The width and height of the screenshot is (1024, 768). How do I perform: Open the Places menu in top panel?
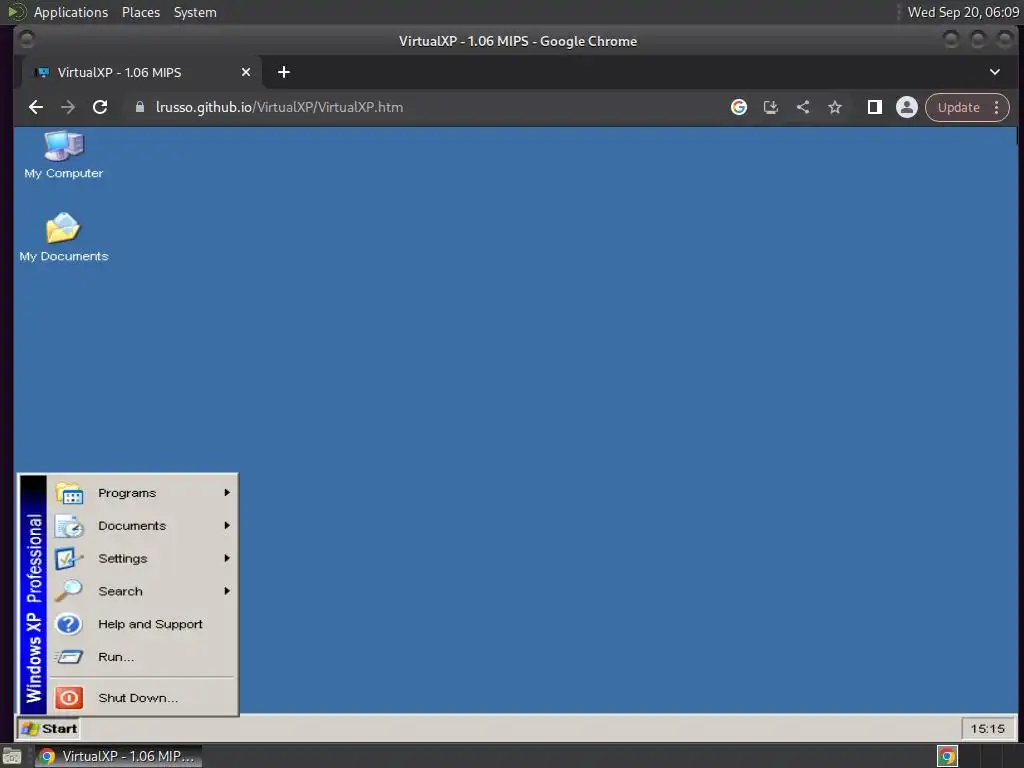[141, 12]
